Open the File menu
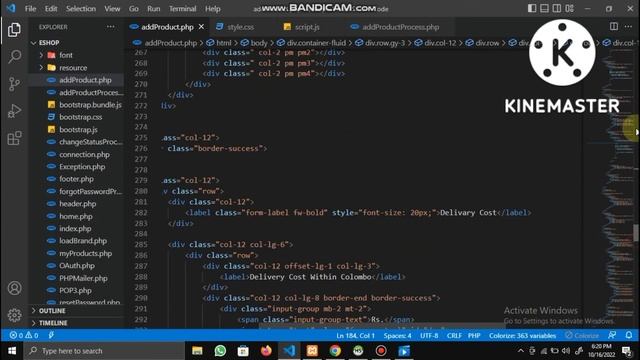Screen dimensions: 640x360 click(x=30, y=9)
